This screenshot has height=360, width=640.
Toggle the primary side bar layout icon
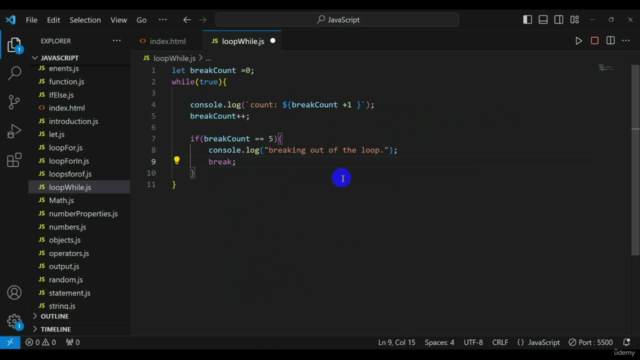(527, 20)
